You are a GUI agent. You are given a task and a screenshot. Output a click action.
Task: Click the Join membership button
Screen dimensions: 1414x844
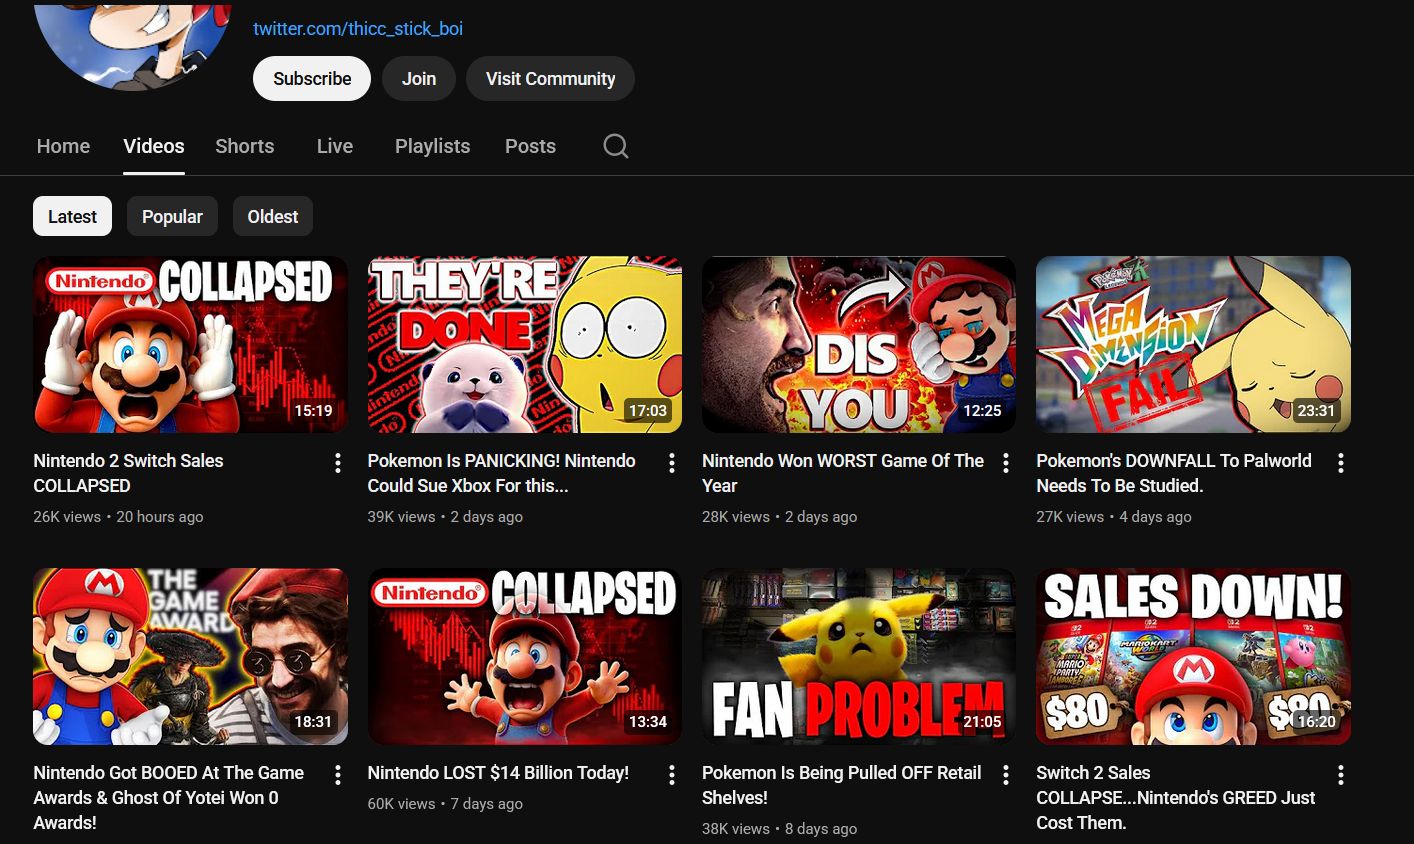[419, 79]
